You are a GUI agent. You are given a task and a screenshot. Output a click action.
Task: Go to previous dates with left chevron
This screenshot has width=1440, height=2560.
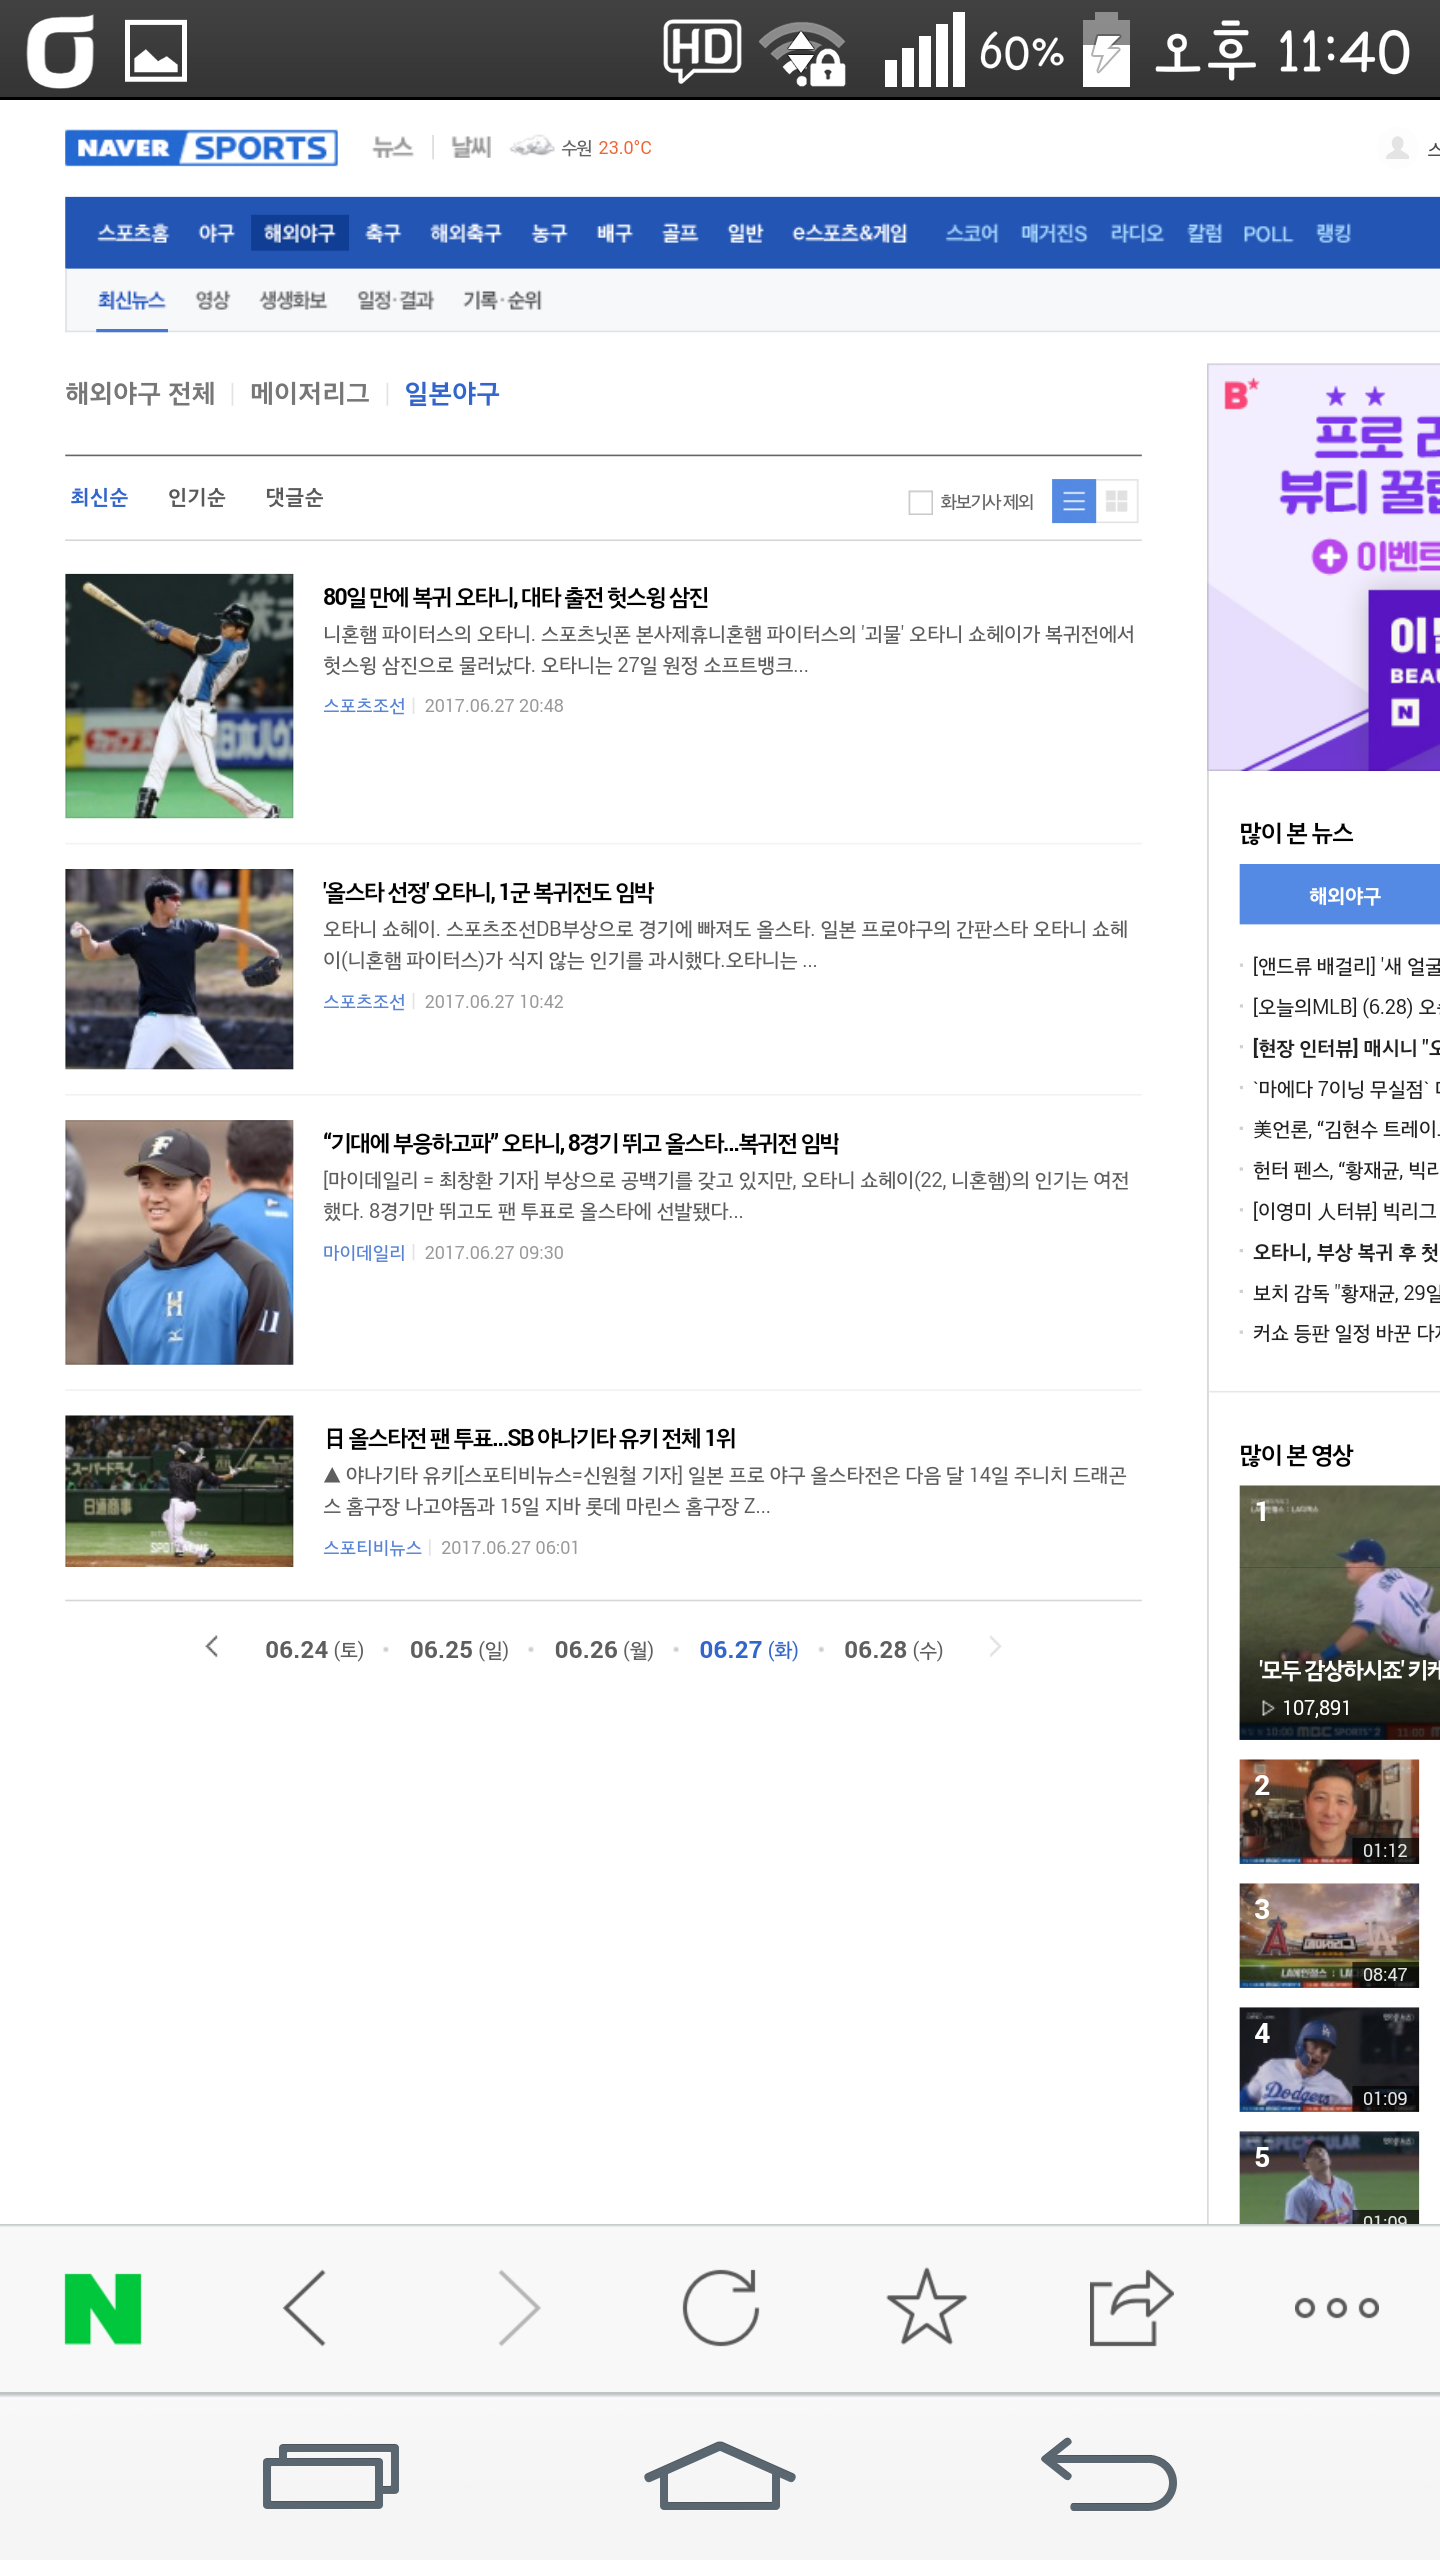212,1647
